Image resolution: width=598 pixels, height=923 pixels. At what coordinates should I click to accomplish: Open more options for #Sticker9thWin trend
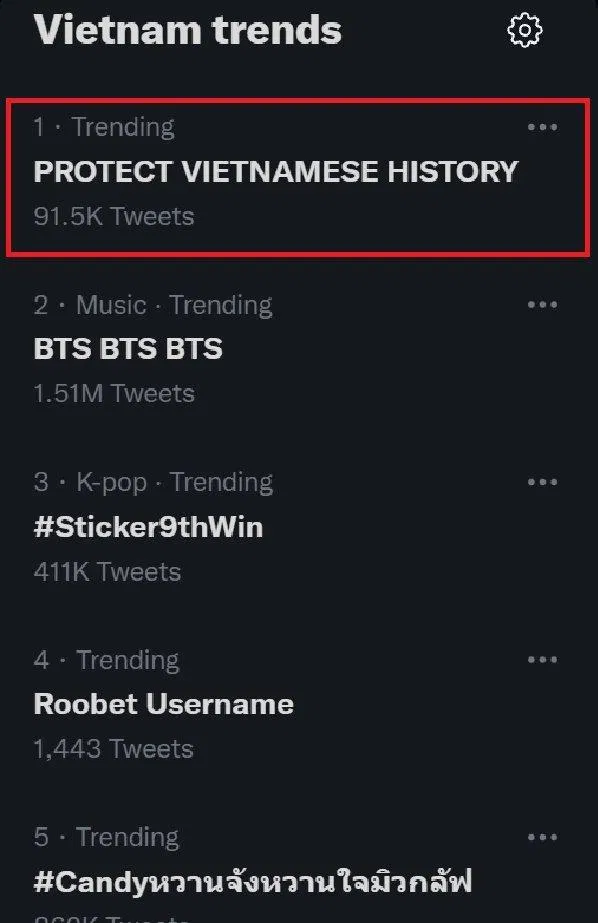click(x=543, y=482)
